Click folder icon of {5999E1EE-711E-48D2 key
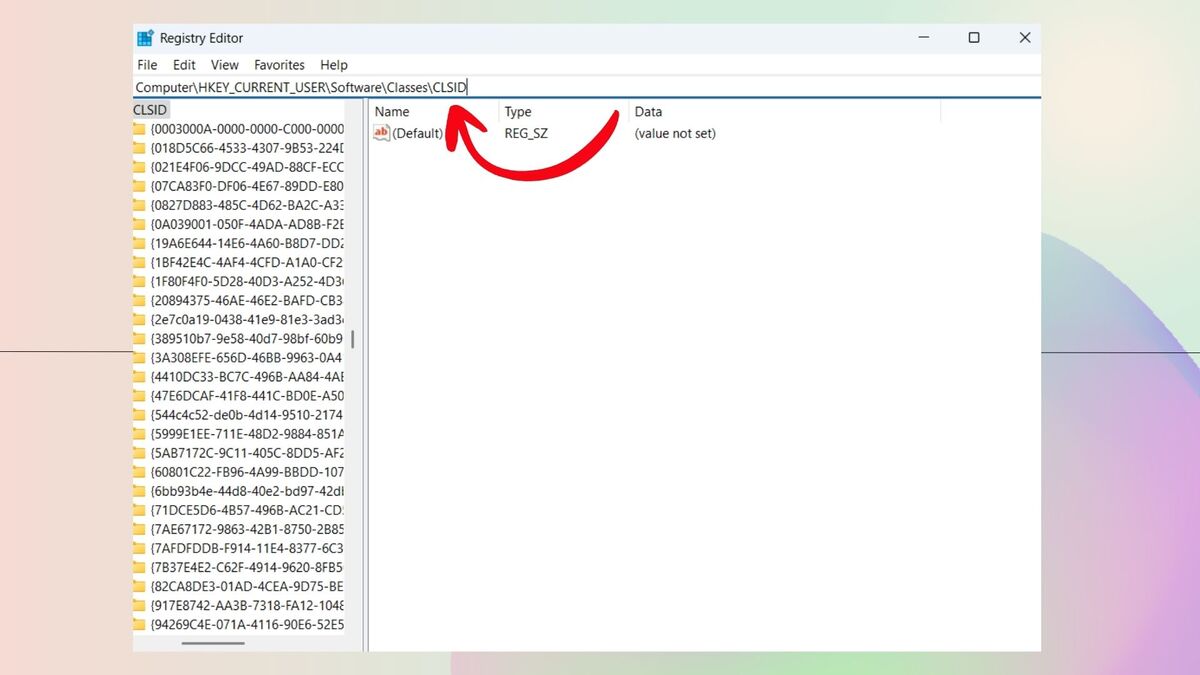1200x675 pixels. 140,433
